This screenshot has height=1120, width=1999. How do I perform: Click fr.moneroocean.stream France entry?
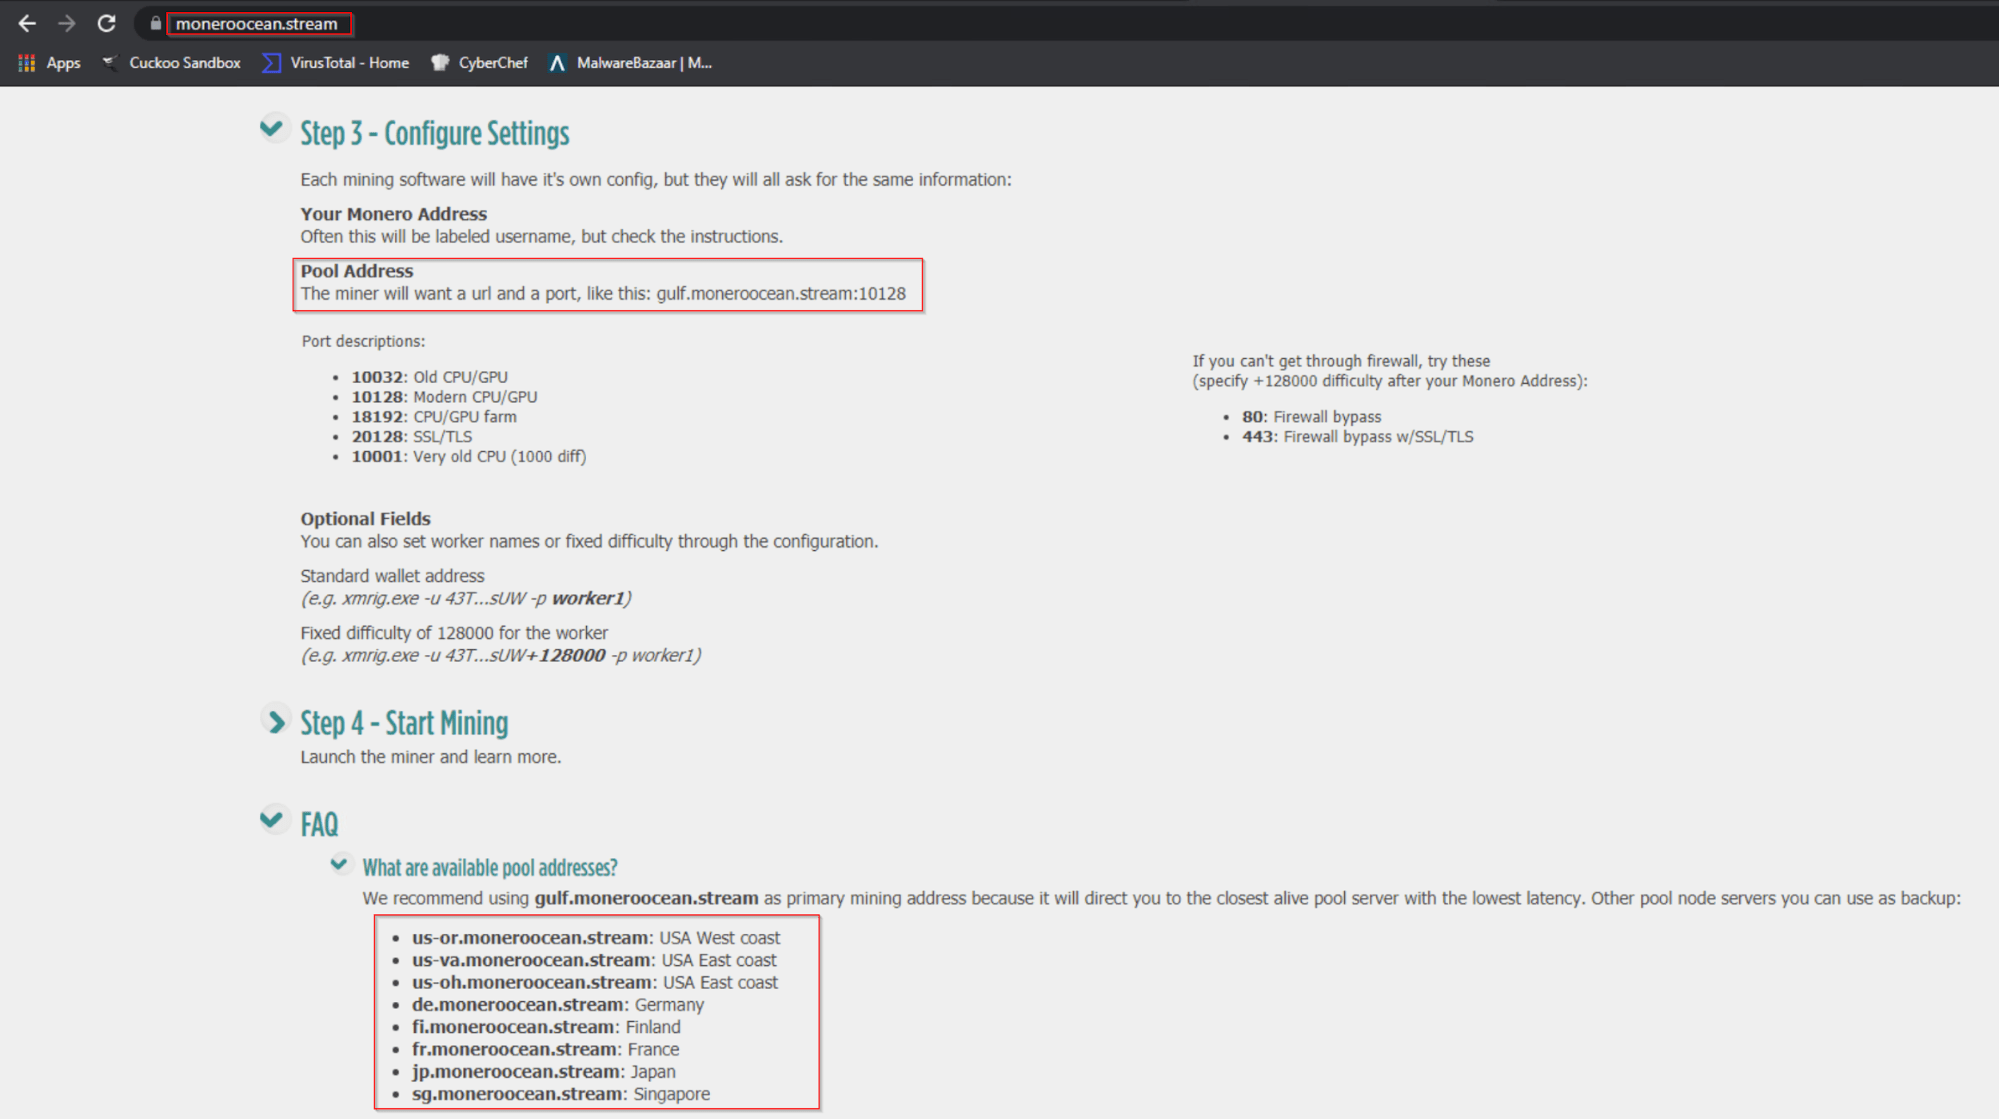click(x=546, y=1049)
